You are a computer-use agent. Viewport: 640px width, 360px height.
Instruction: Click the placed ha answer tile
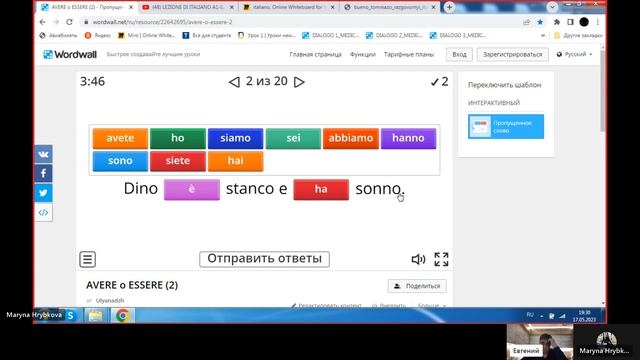[321, 189]
